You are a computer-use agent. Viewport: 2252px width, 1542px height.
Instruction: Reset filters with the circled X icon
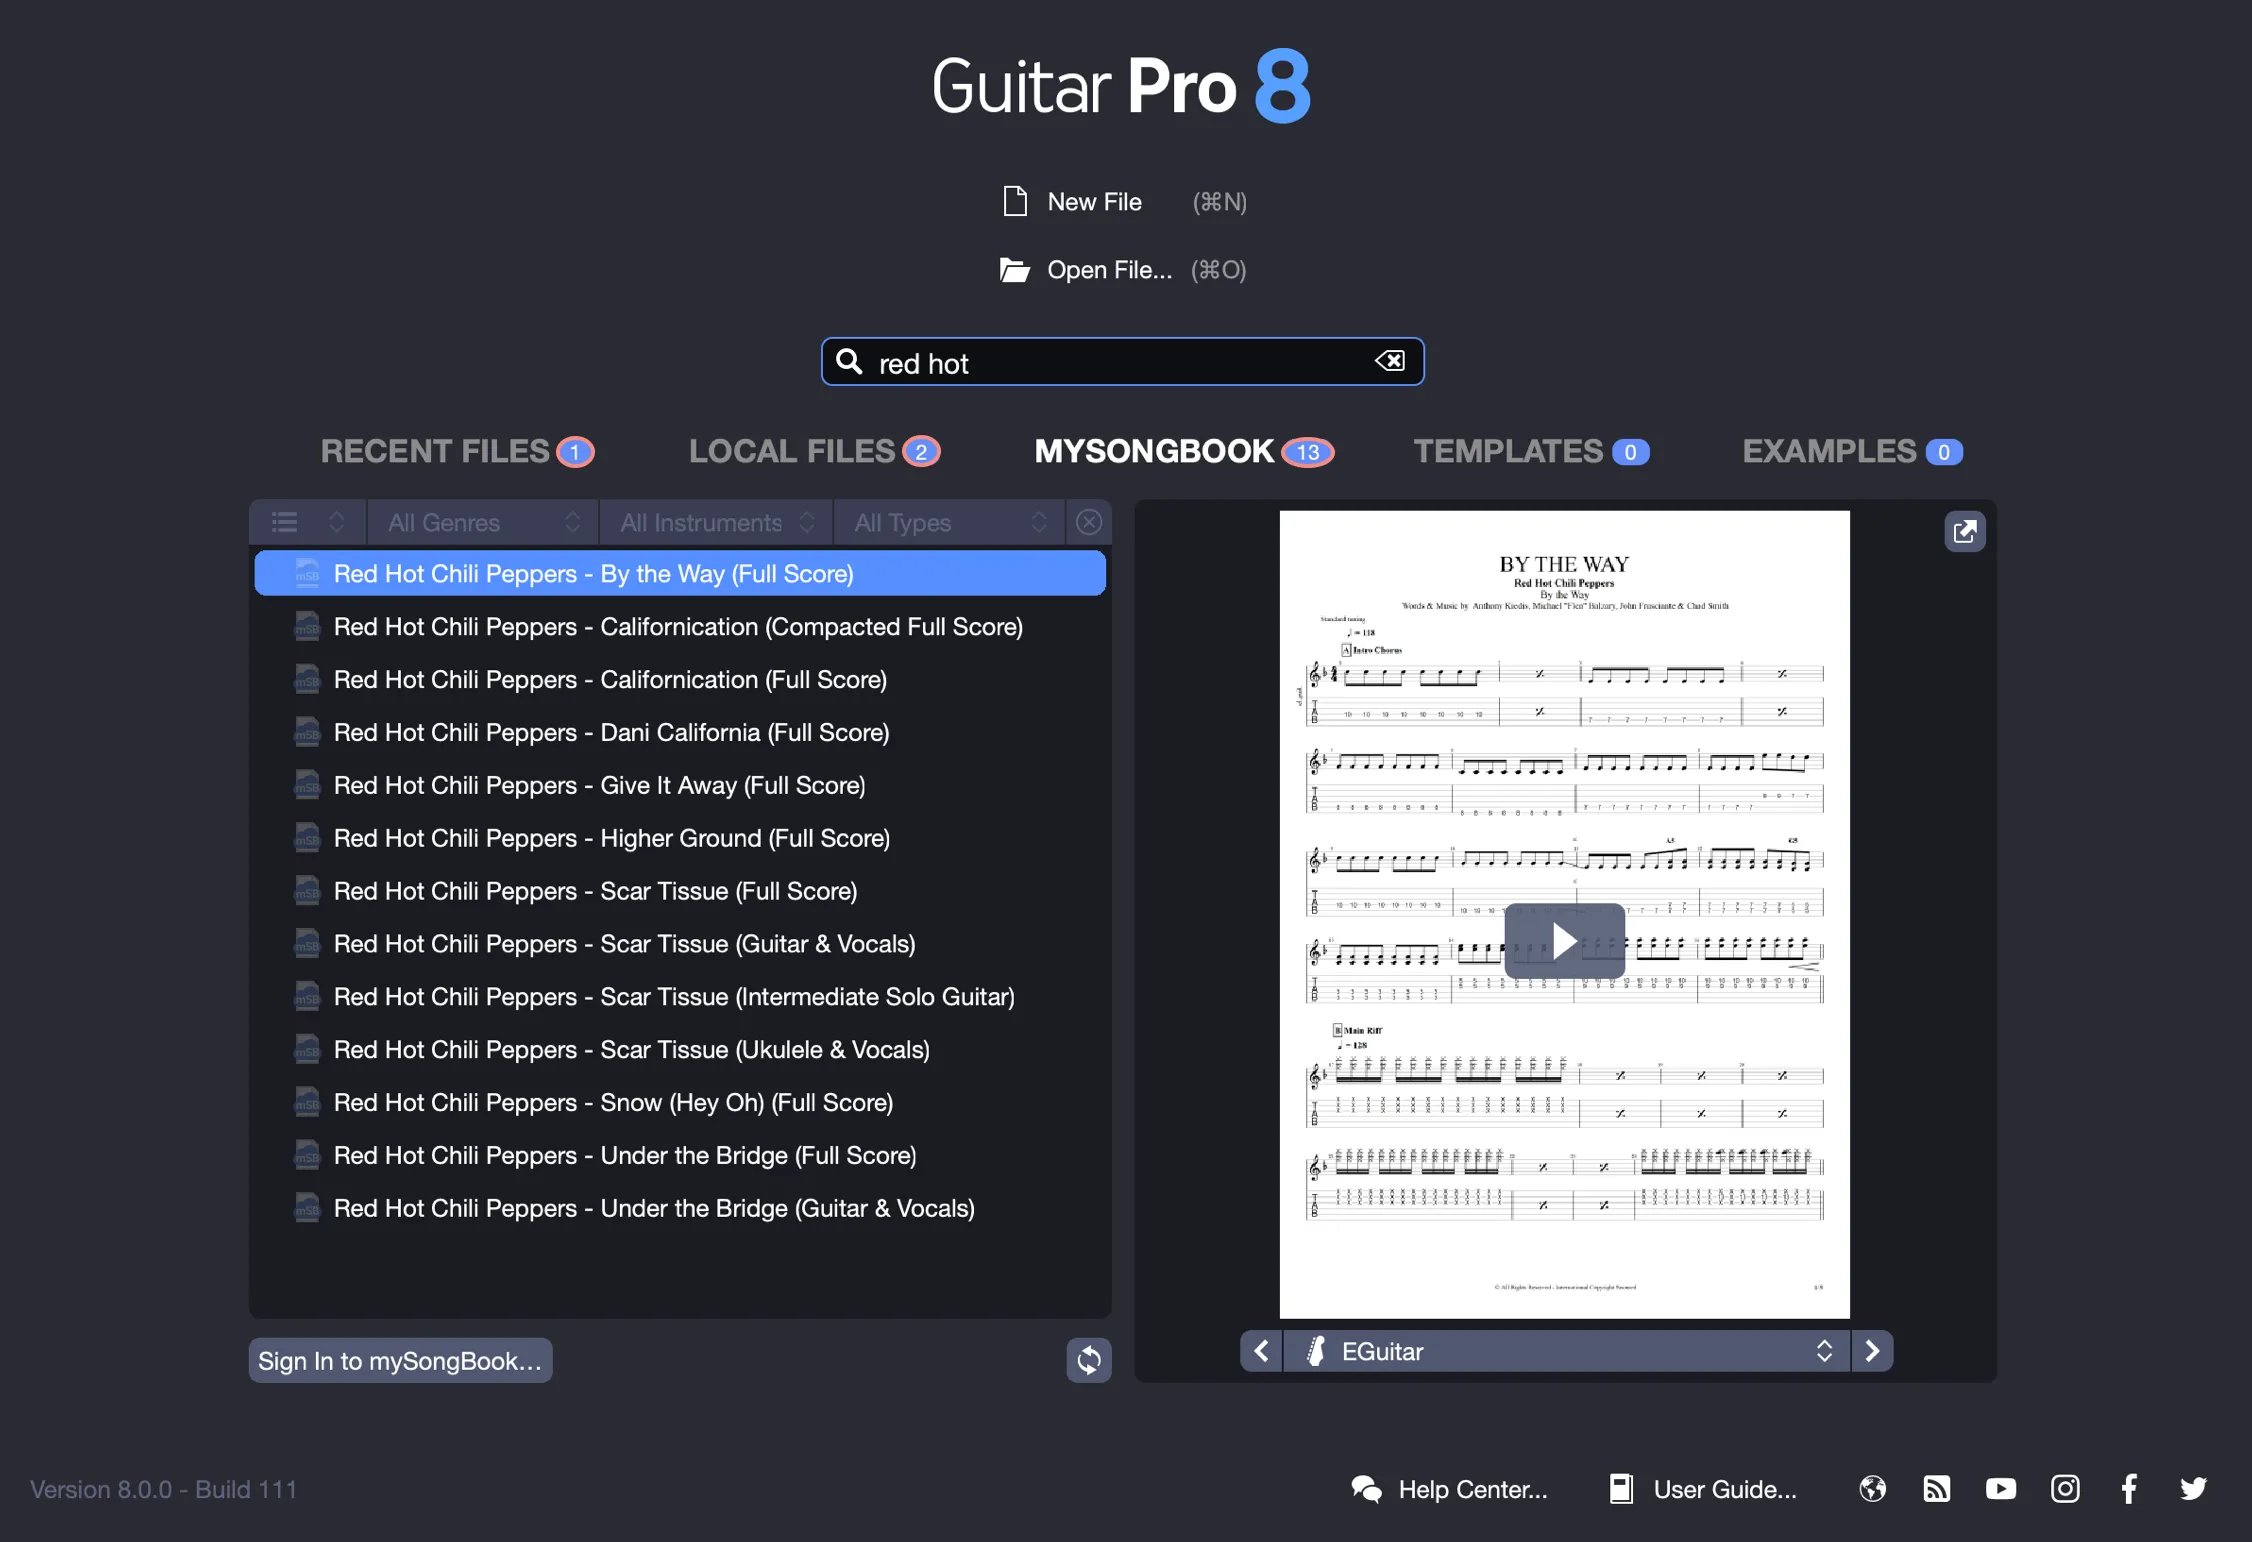[x=1089, y=522]
